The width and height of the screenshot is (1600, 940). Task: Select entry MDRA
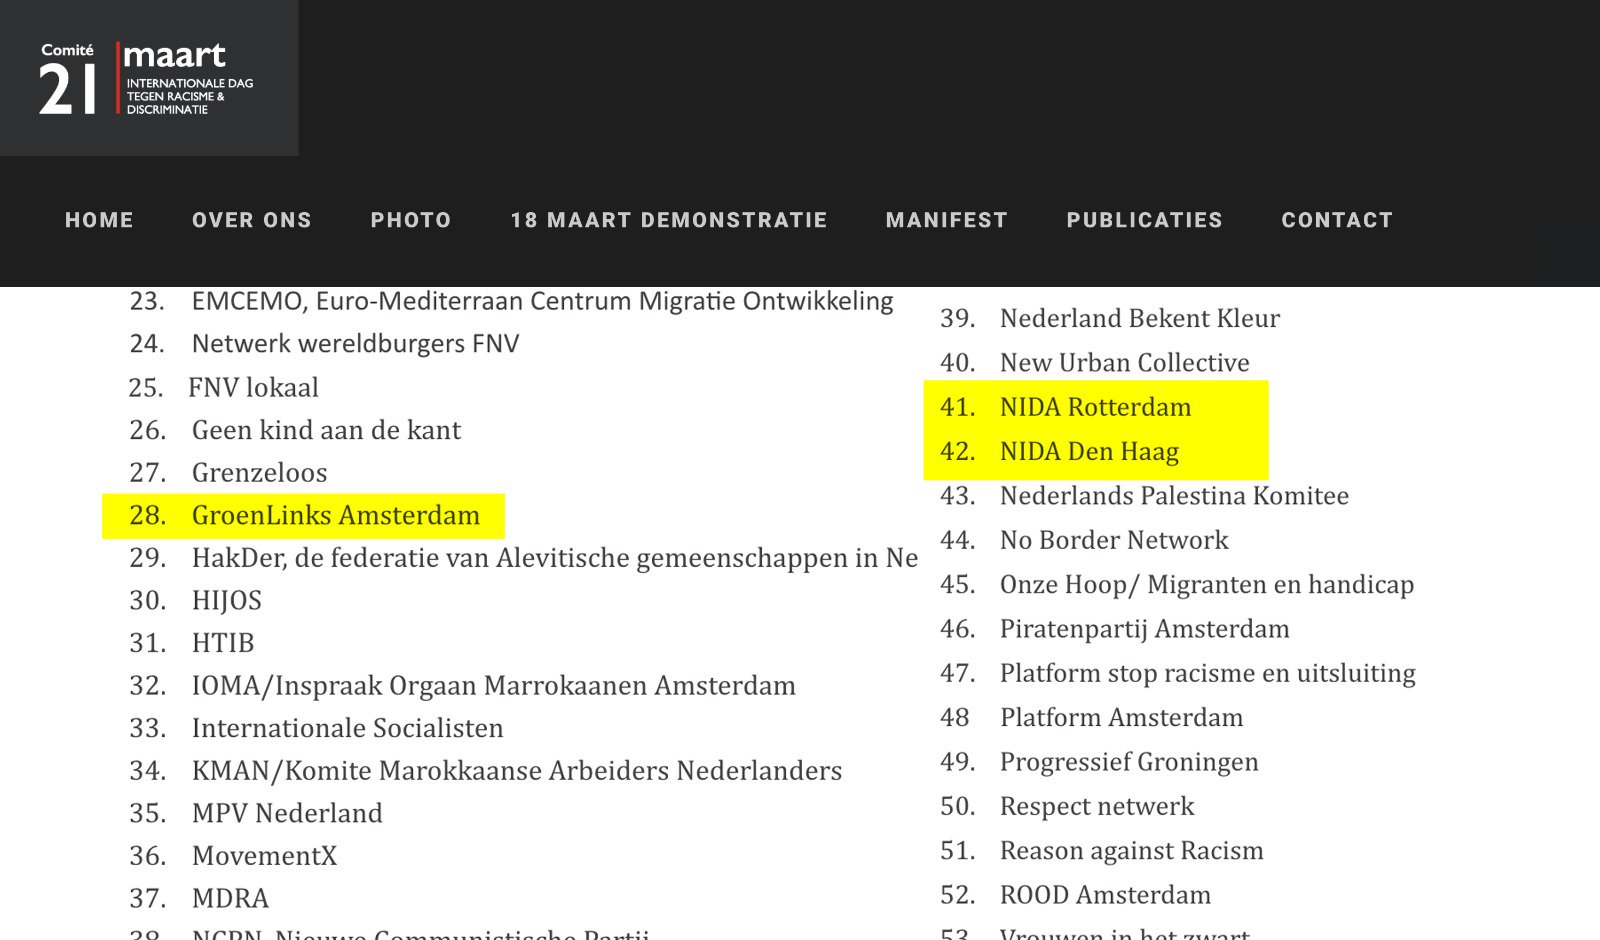click(199, 898)
